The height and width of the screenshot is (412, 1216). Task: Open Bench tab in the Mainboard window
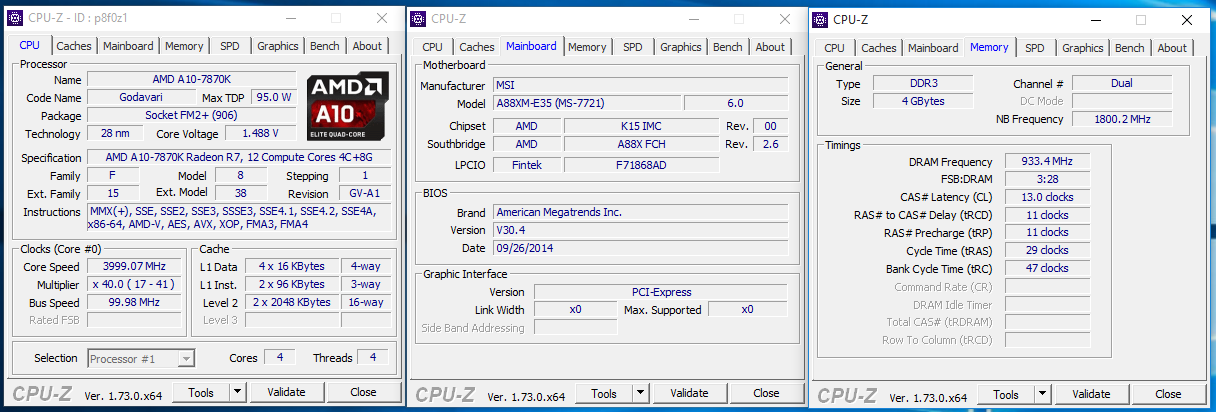pyautogui.click(x=728, y=47)
